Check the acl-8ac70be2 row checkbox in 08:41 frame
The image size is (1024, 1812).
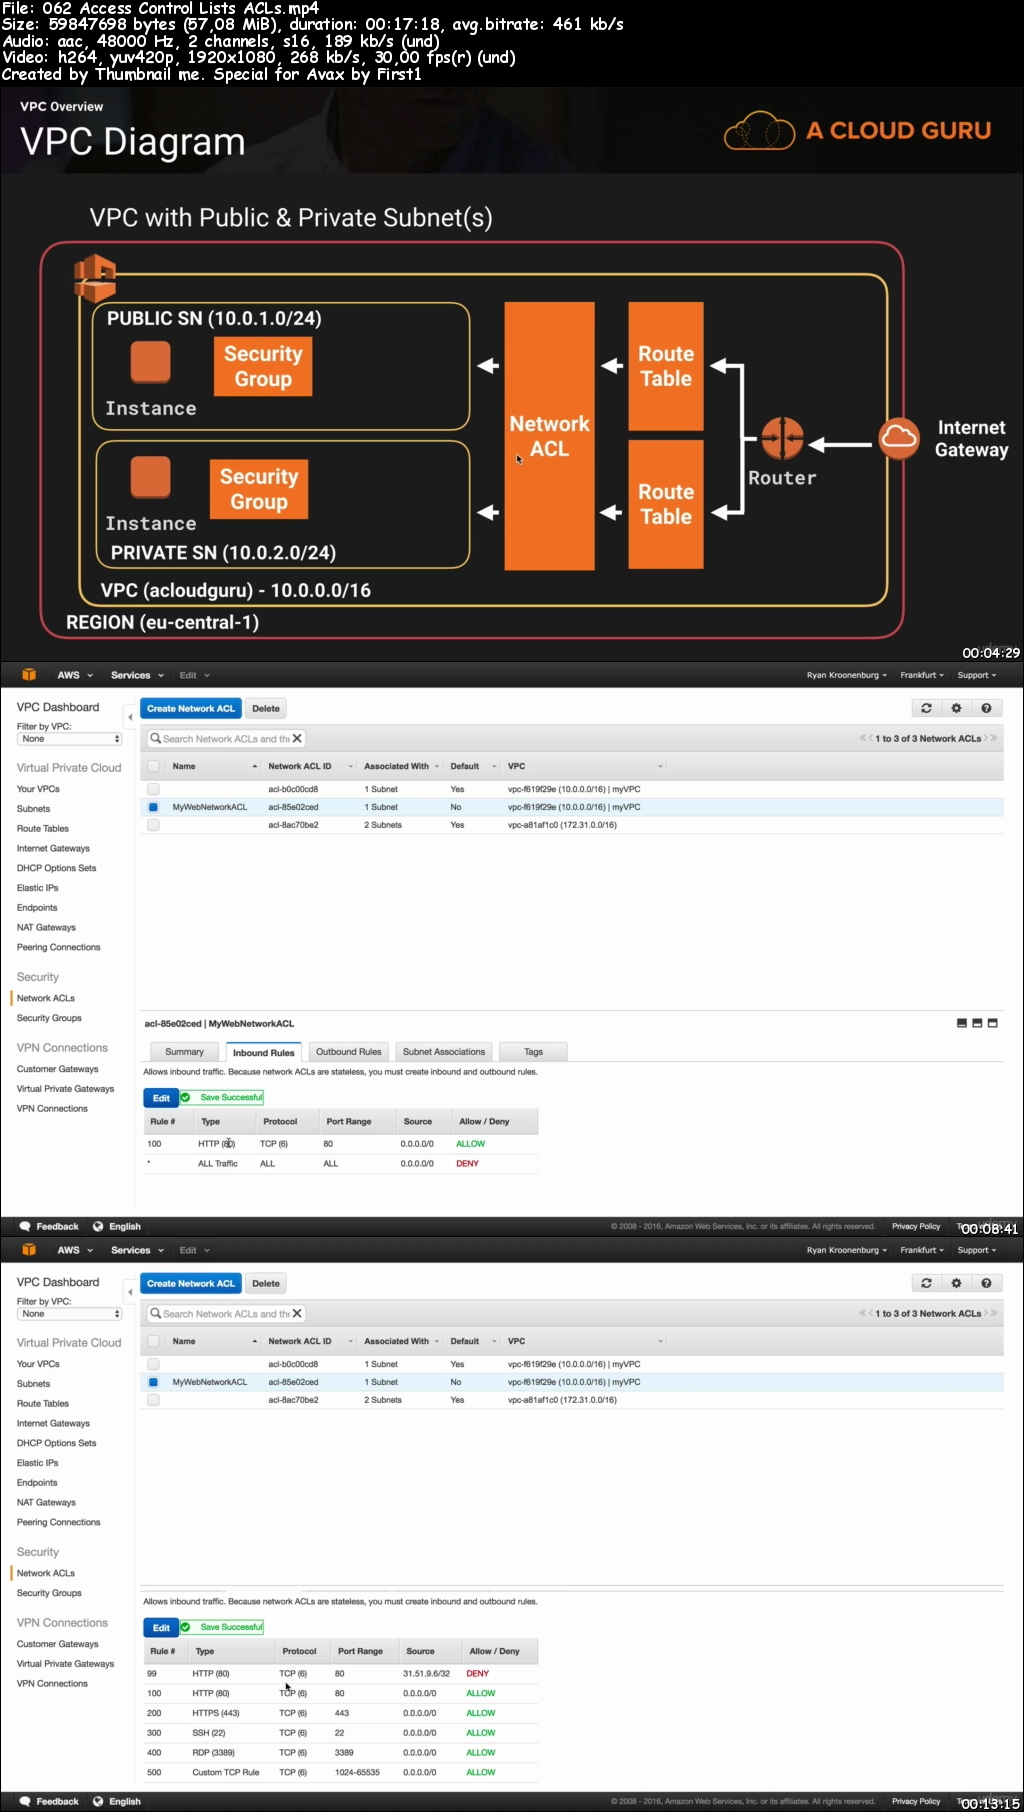coord(153,825)
